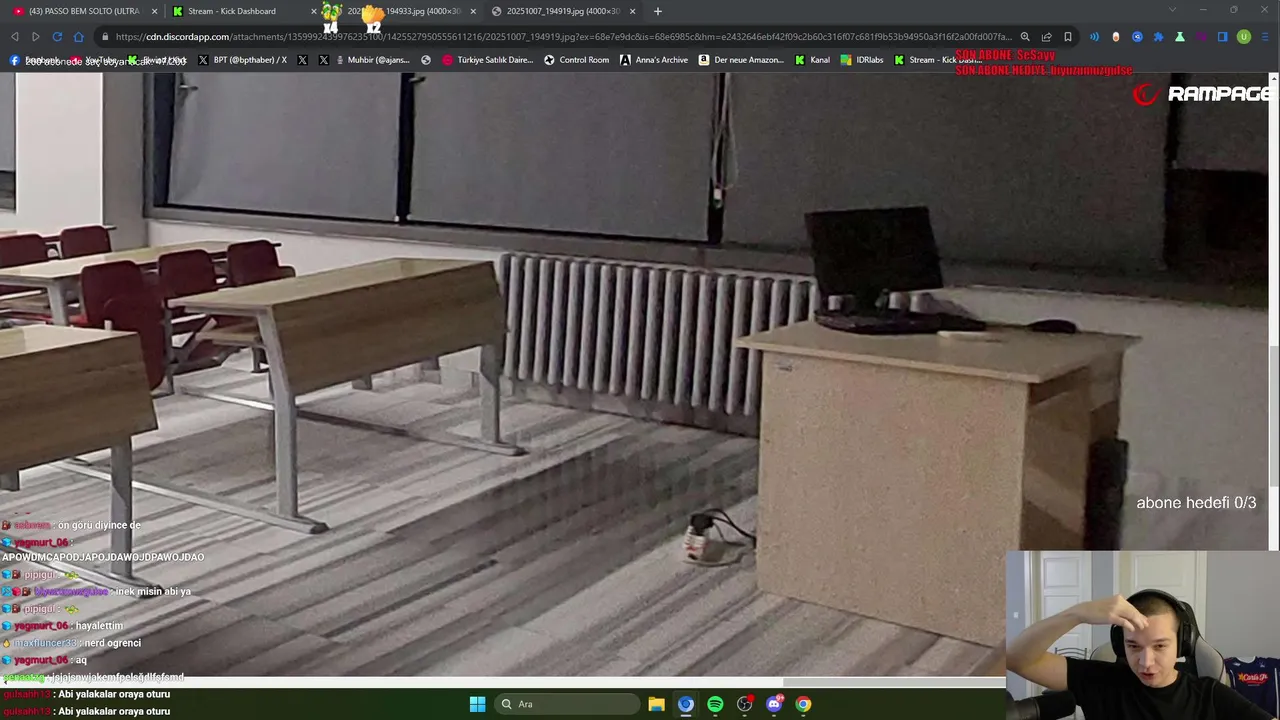Click the classroom photo to zoom
This screenshot has height=720, width=1280.
point(635,375)
